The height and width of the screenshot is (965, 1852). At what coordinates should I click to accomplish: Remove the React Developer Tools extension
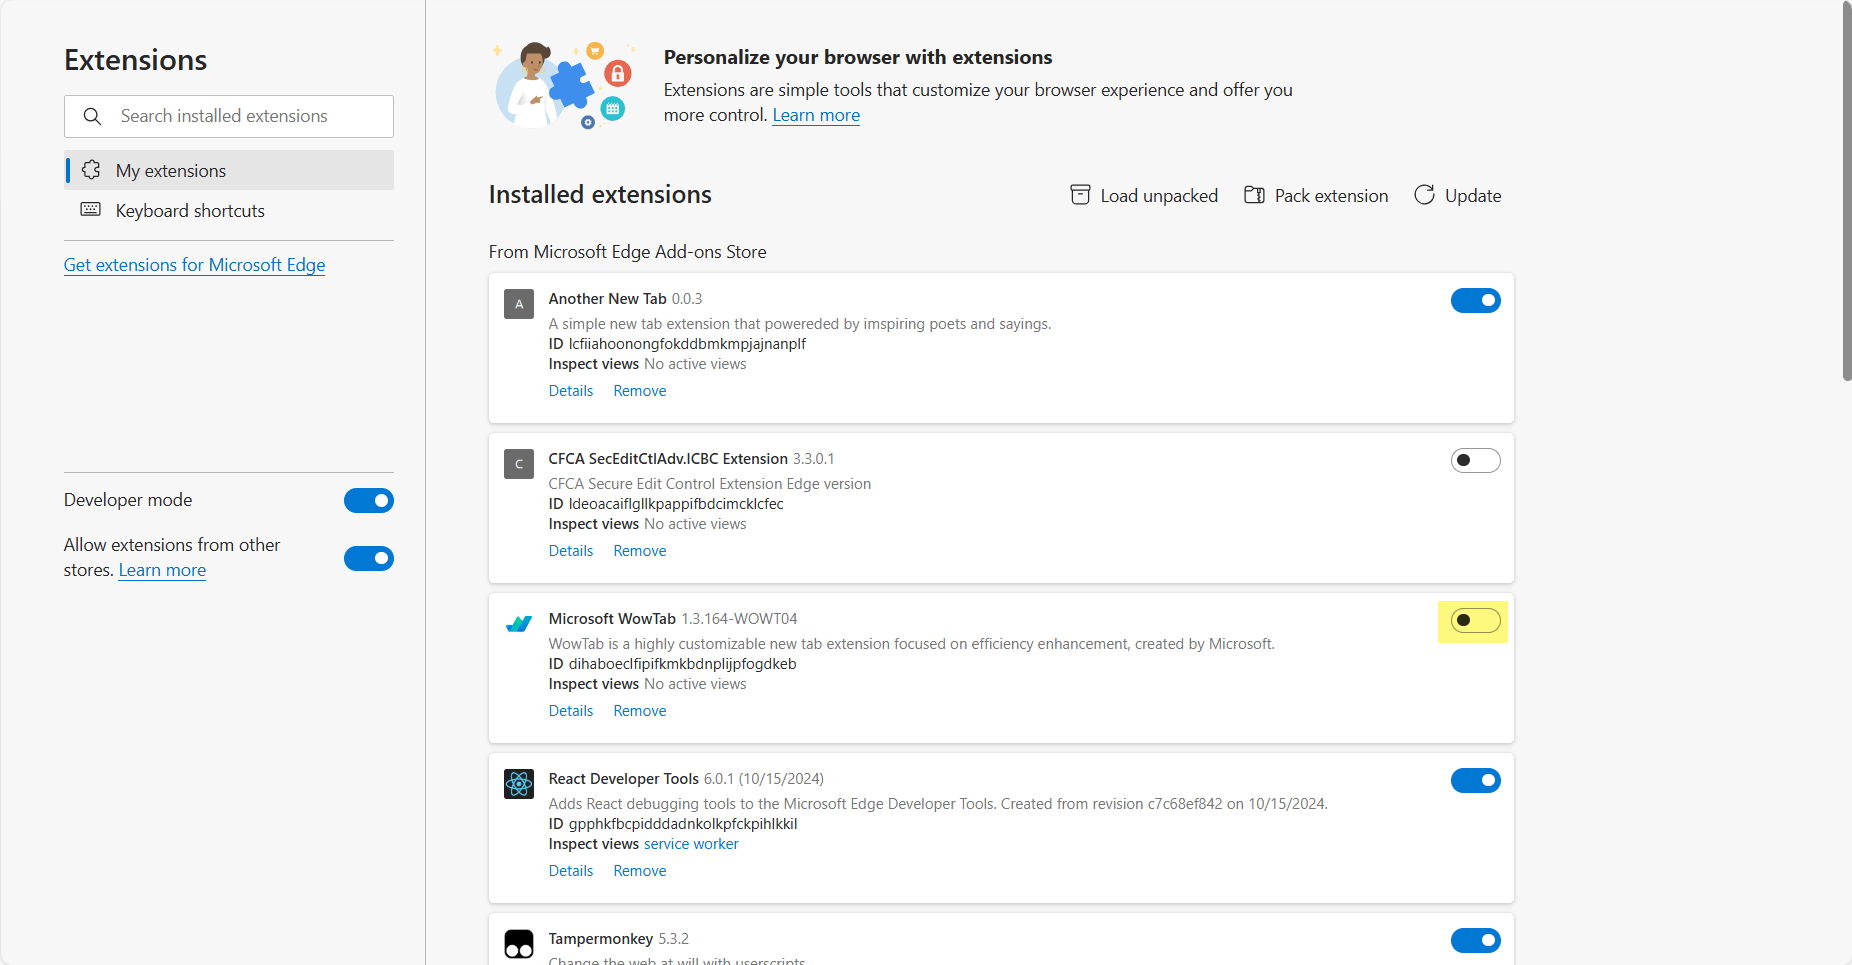pos(640,871)
